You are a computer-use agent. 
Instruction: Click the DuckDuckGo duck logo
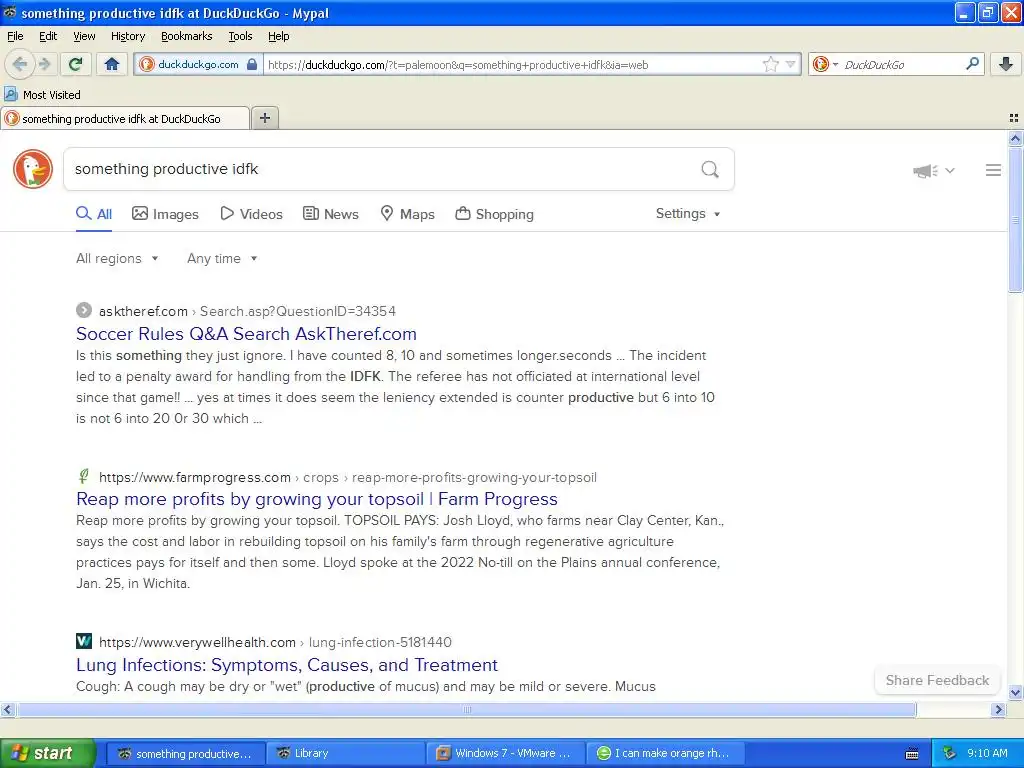(x=33, y=169)
